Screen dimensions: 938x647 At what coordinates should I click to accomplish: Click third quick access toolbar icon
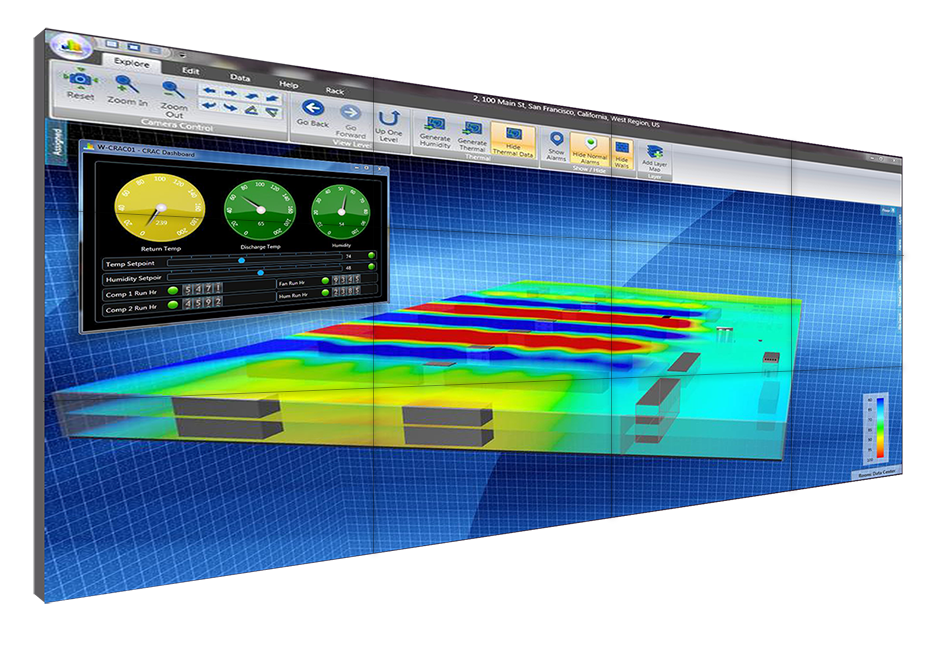[x=155, y=50]
